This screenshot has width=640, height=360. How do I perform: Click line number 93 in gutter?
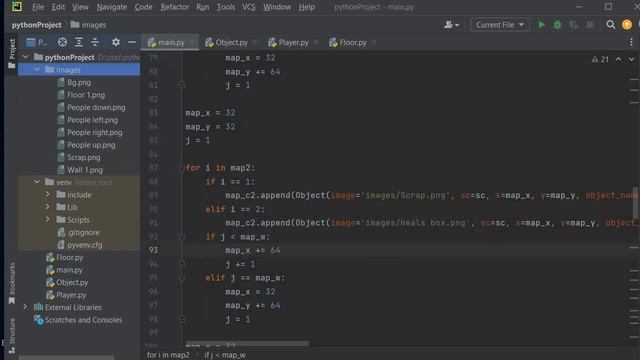point(153,250)
